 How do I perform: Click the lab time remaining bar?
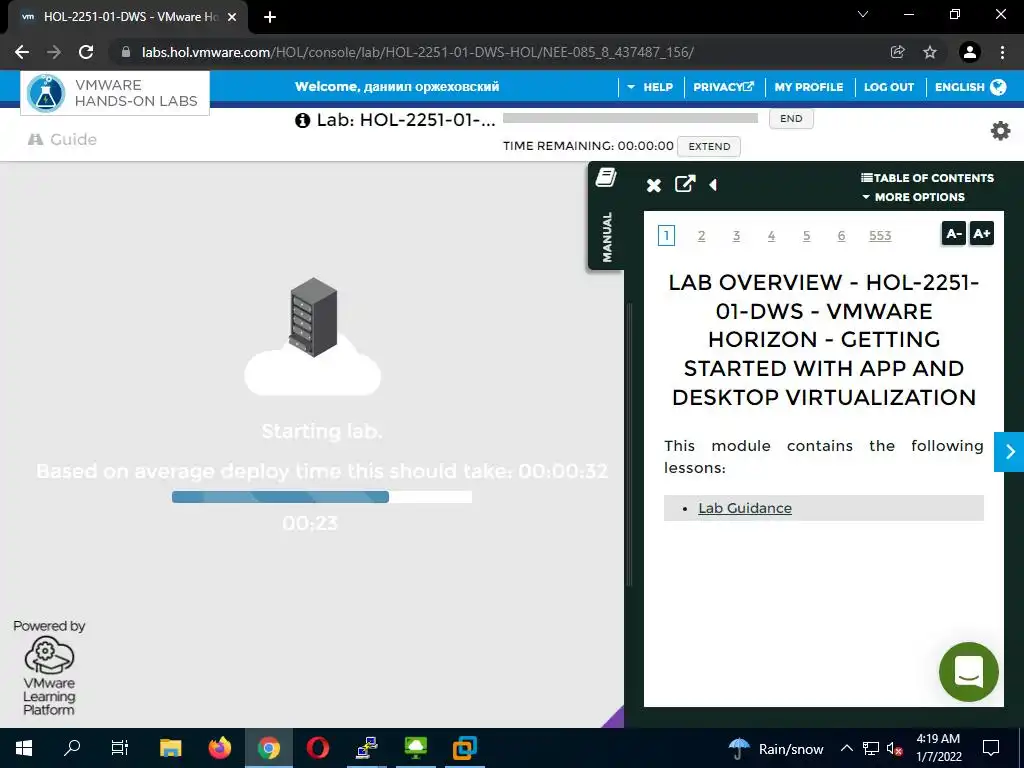630,118
